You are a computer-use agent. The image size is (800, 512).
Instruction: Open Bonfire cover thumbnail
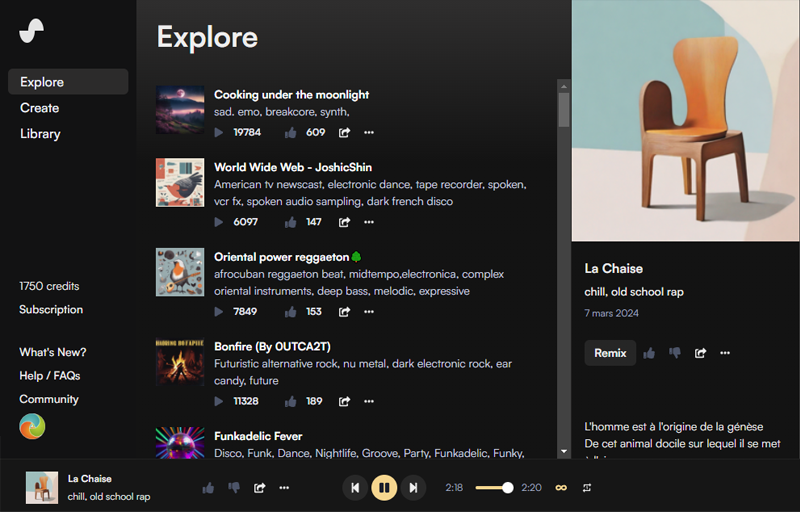click(180, 362)
